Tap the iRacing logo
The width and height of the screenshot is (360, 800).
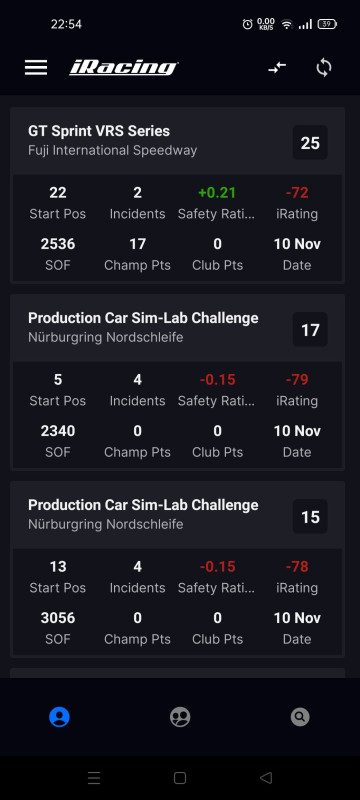click(123, 67)
